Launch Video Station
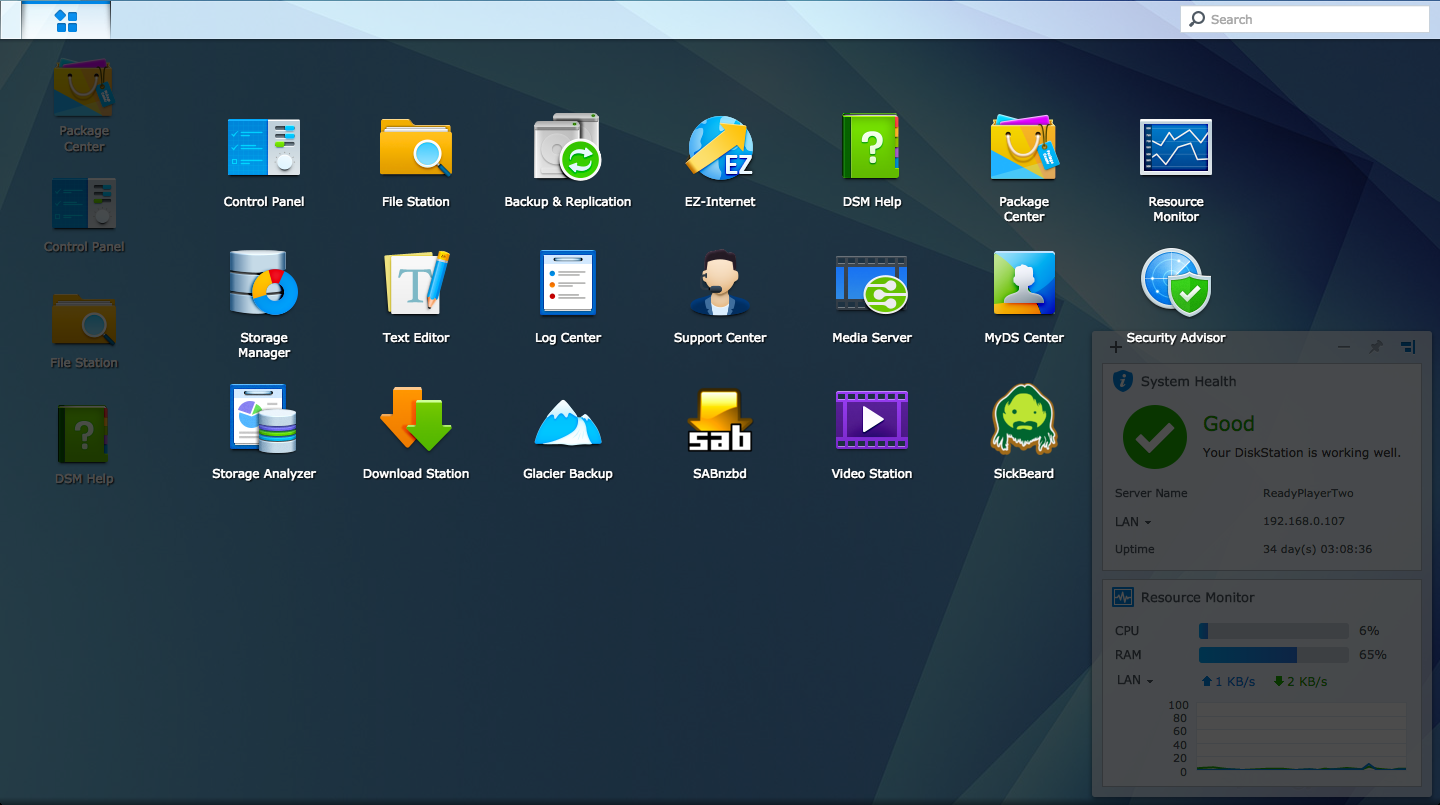The width and height of the screenshot is (1440, 805). click(x=872, y=420)
